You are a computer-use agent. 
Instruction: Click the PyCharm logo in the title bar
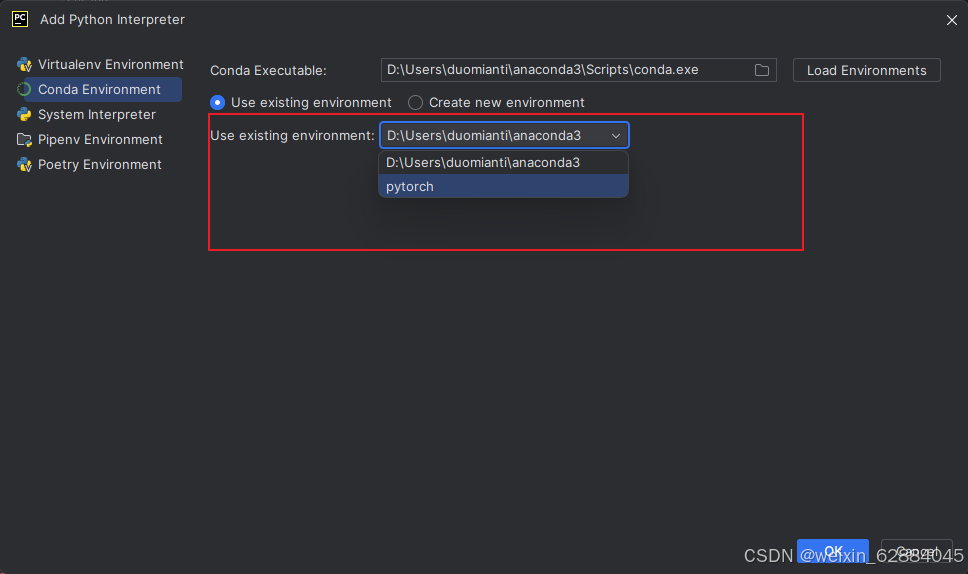[20, 19]
